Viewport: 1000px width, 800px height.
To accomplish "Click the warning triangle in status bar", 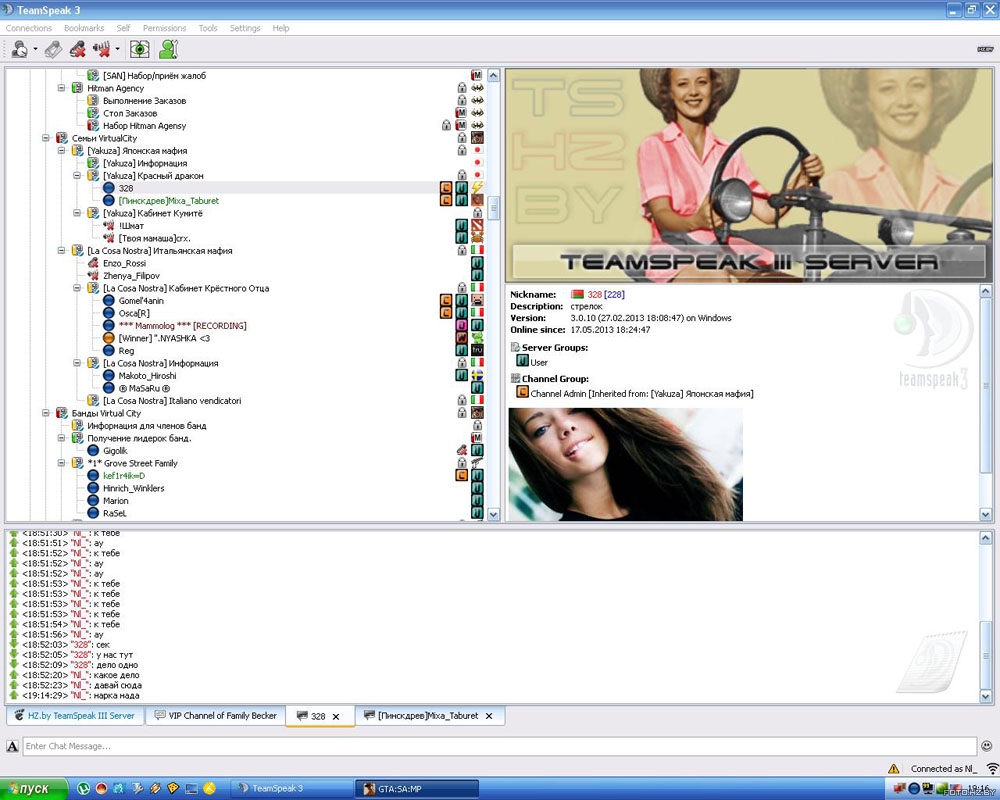I will pyautogui.click(x=893, y=769).
